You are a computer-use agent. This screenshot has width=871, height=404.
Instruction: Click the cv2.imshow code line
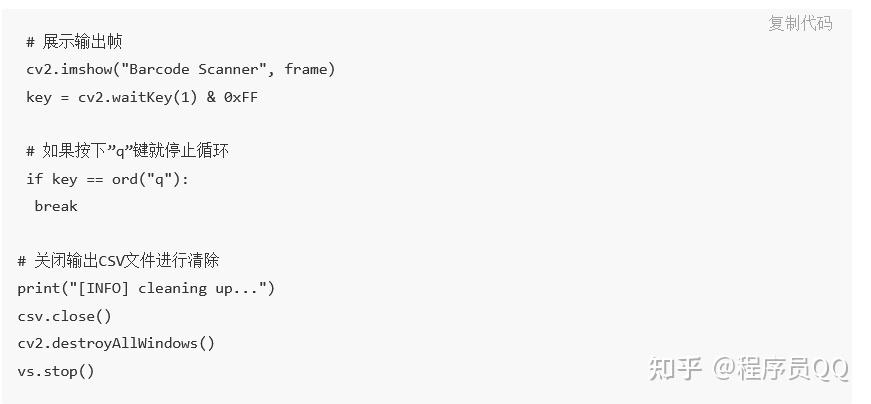[180, 69]
